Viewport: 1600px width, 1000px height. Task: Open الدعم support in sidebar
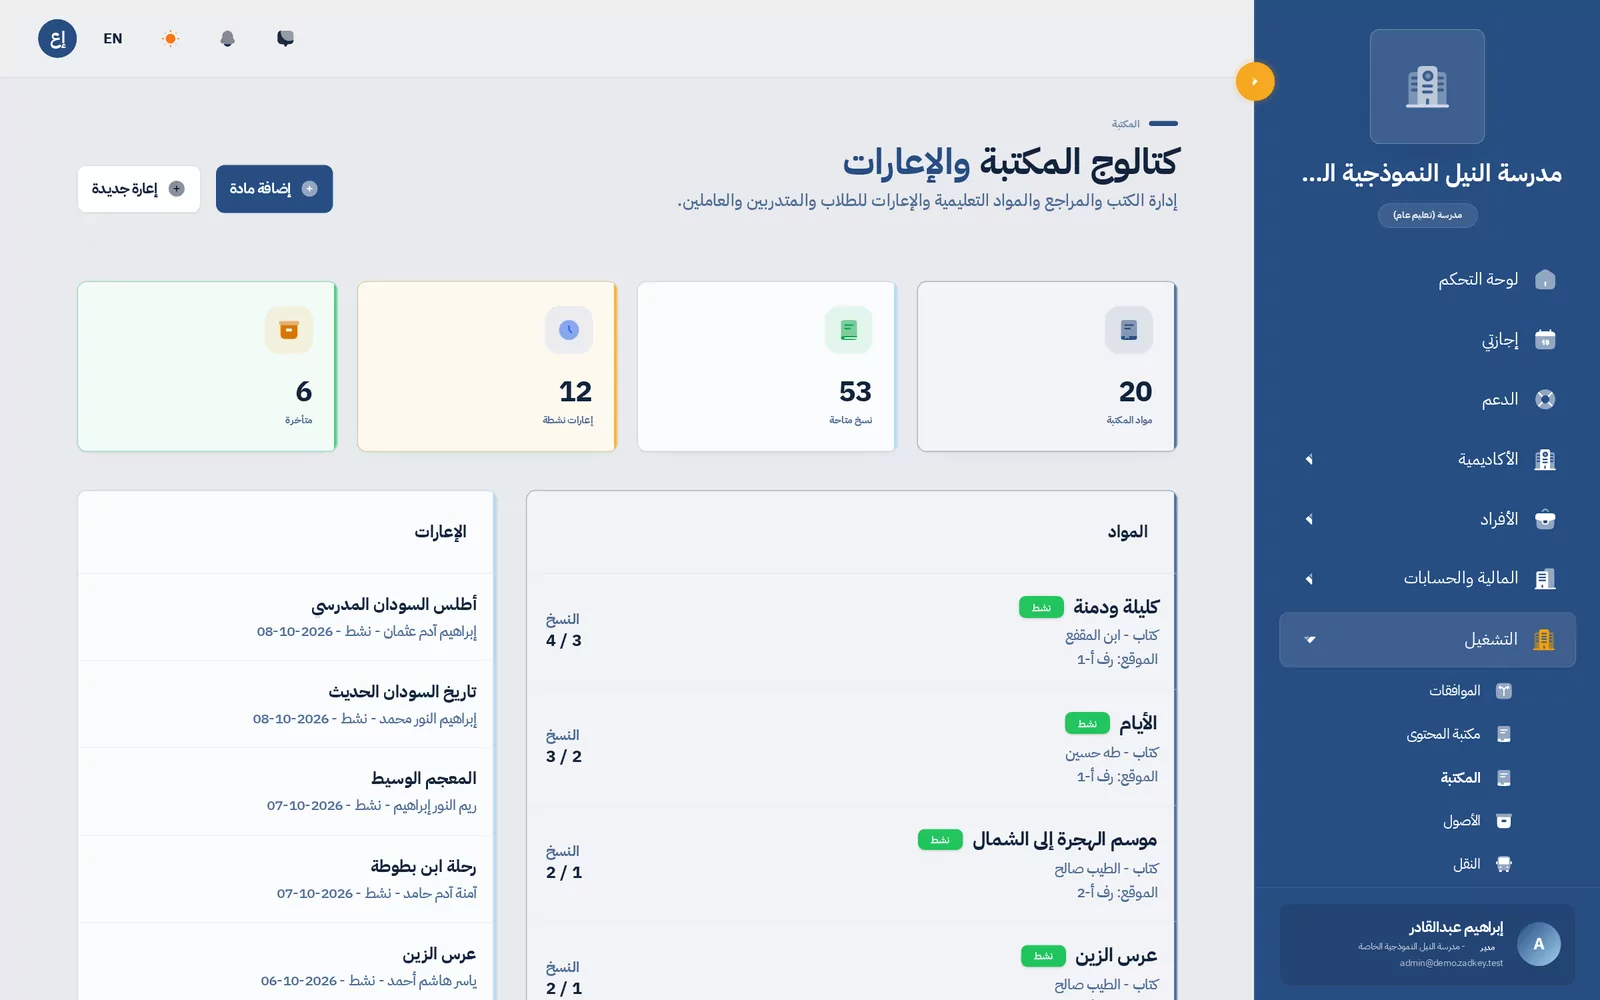[x=1427, y=399]
